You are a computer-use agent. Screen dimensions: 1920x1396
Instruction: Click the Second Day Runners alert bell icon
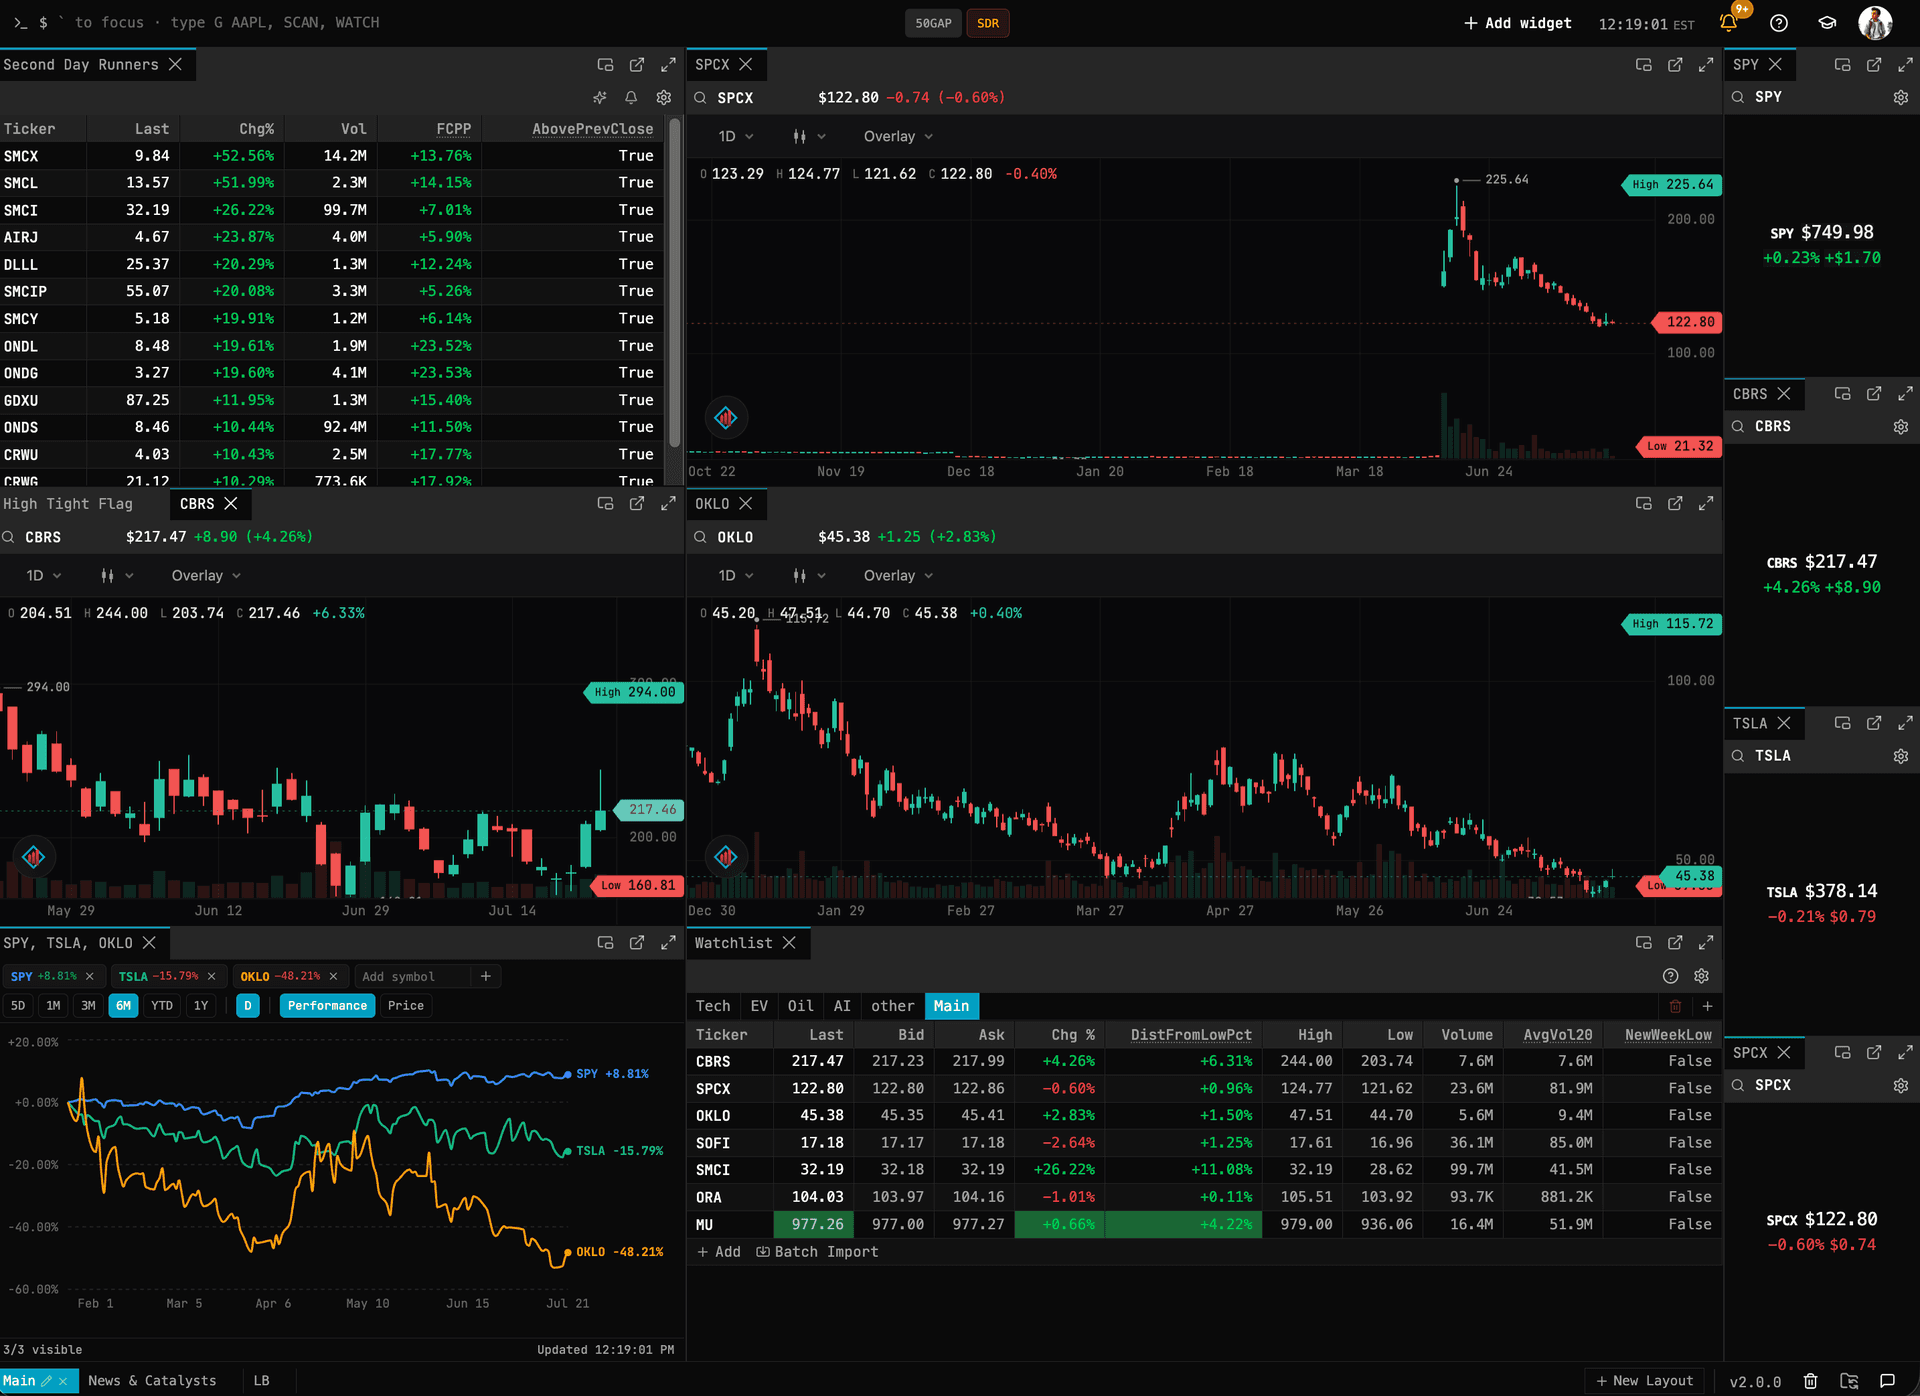(x=631, y=97)
